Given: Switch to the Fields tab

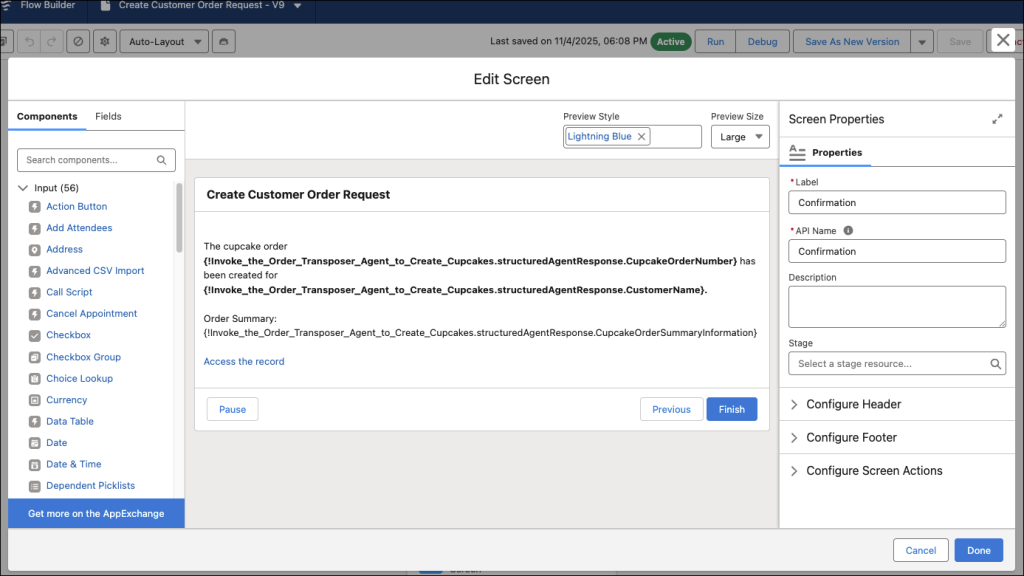Looking at the screenshot, I should click(108, 117).
